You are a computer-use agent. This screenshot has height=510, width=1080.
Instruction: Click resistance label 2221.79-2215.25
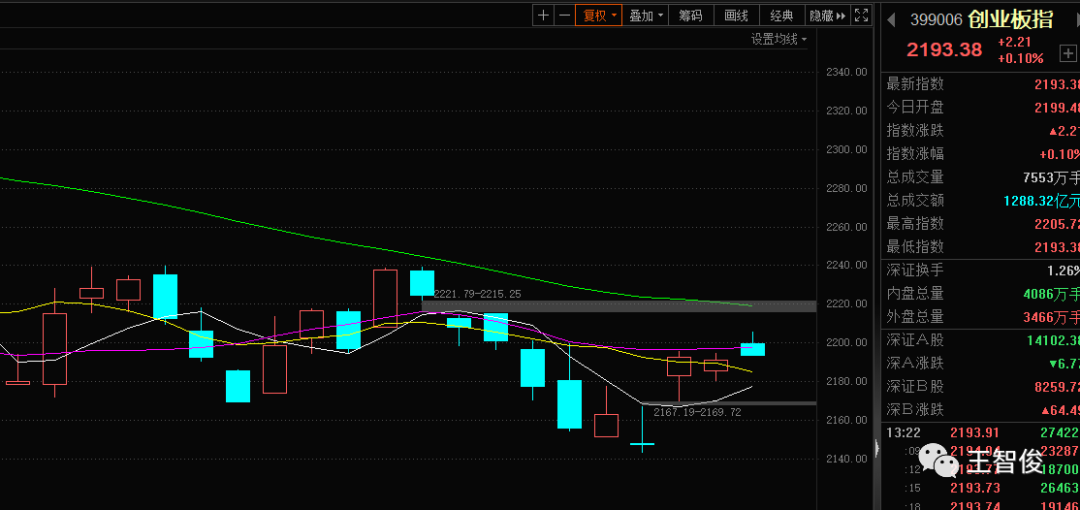tap(477, 294)
